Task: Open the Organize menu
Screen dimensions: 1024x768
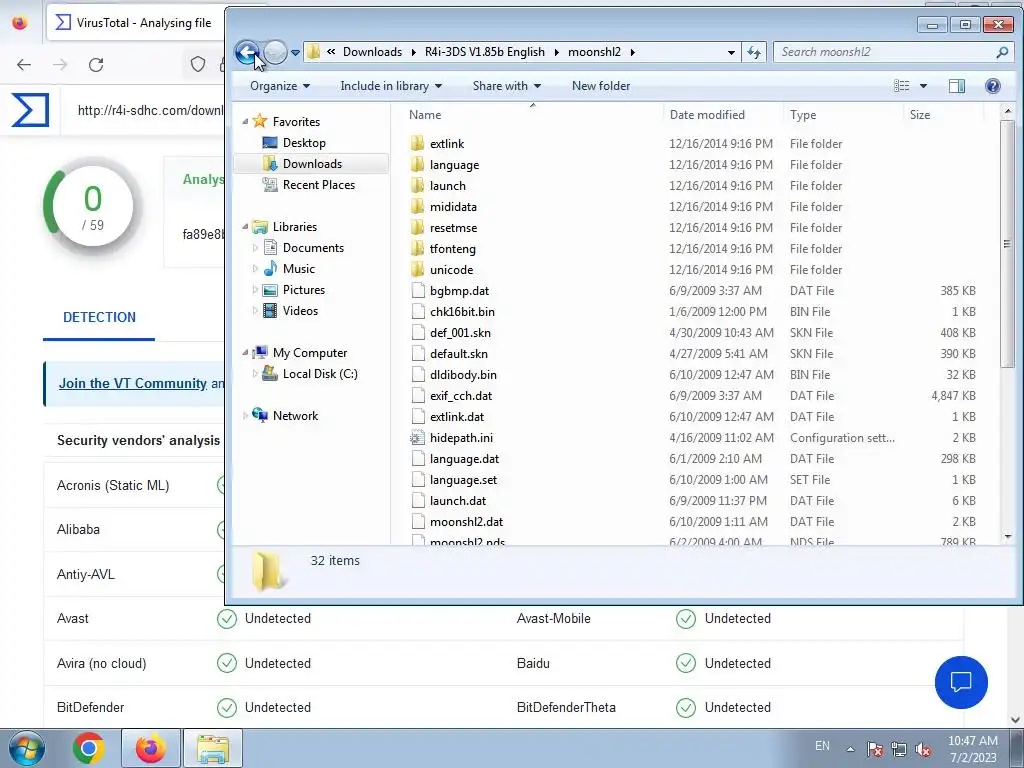Action: click(280, 86)
